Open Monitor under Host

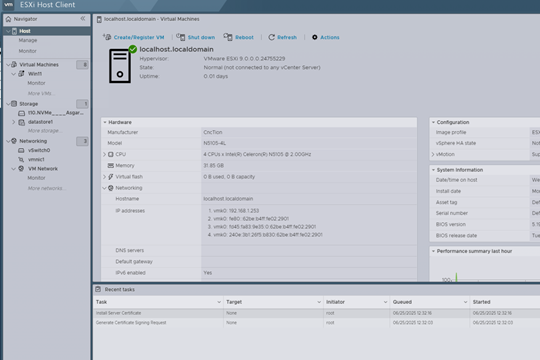pos(28,51)
